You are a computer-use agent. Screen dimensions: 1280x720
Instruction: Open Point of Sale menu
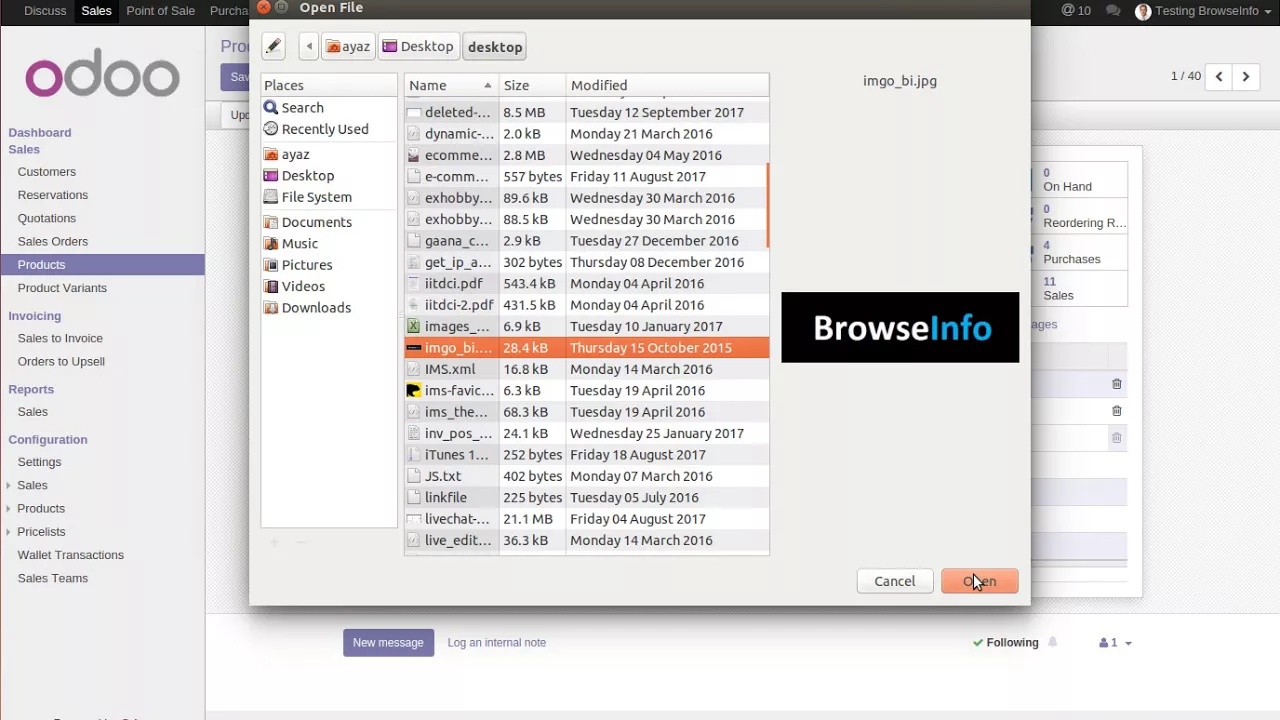click(x=160, y=11)
